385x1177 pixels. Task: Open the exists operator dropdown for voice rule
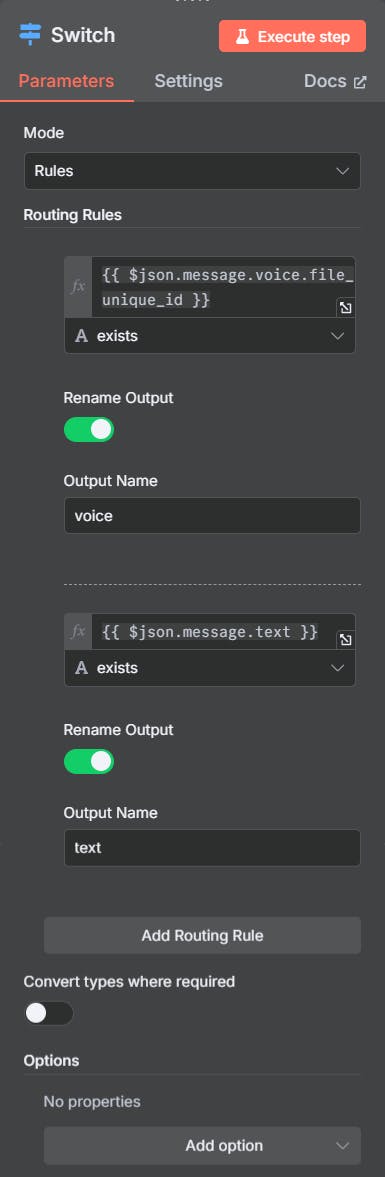click(x=210, y=336)
